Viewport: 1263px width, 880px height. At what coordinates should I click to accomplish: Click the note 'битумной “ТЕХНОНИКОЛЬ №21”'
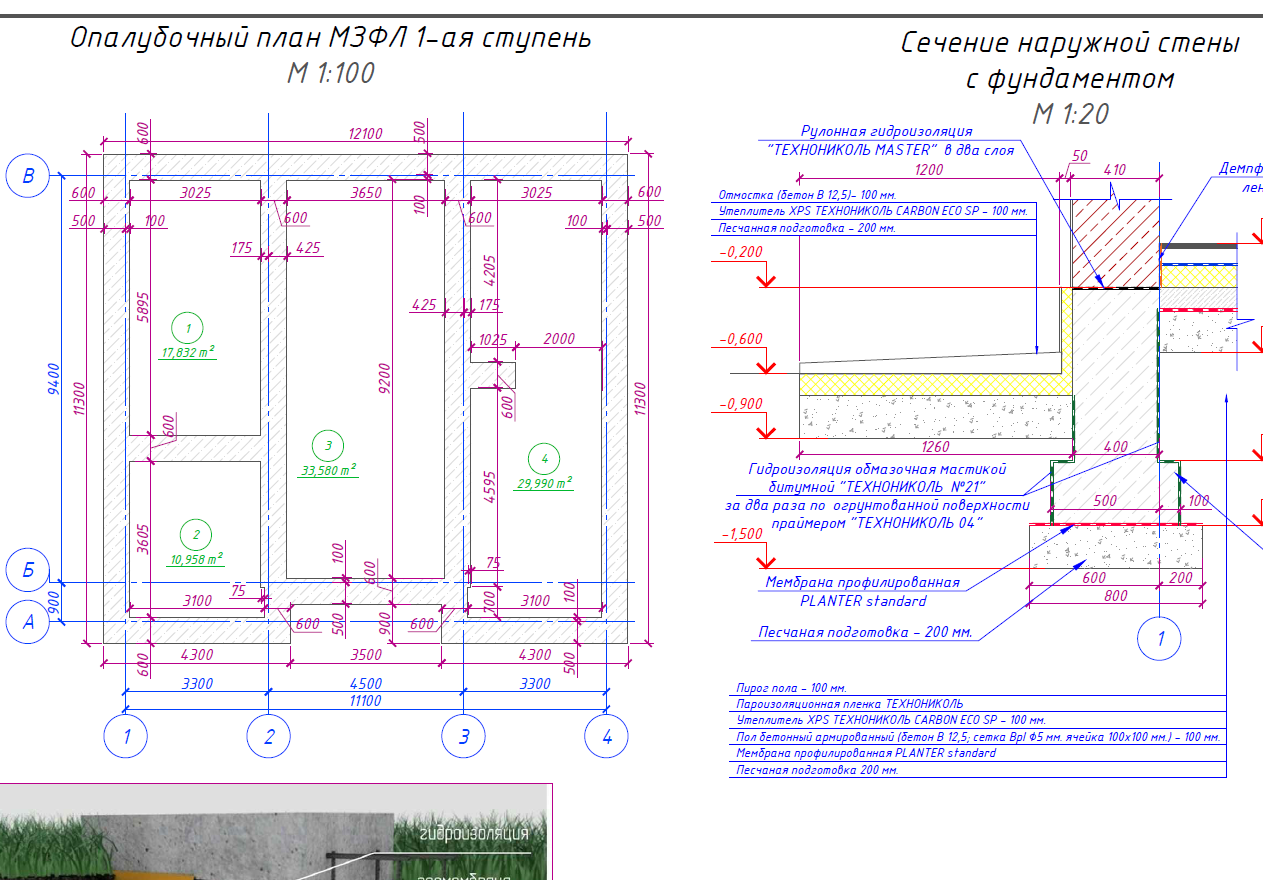click(877, 487)
